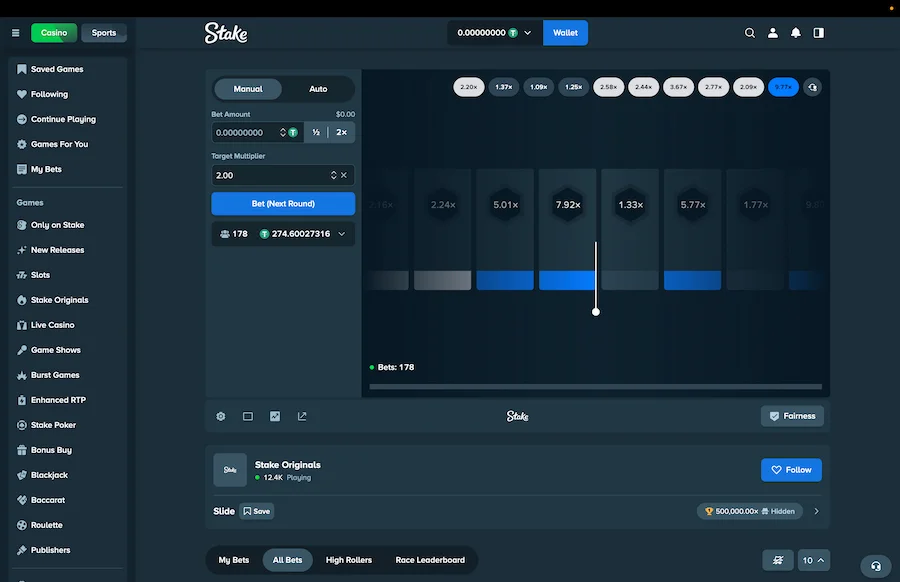The height and width of the screenshot is (582, 900).
Task: Switch to Casino section
Action: coord(54,33)
